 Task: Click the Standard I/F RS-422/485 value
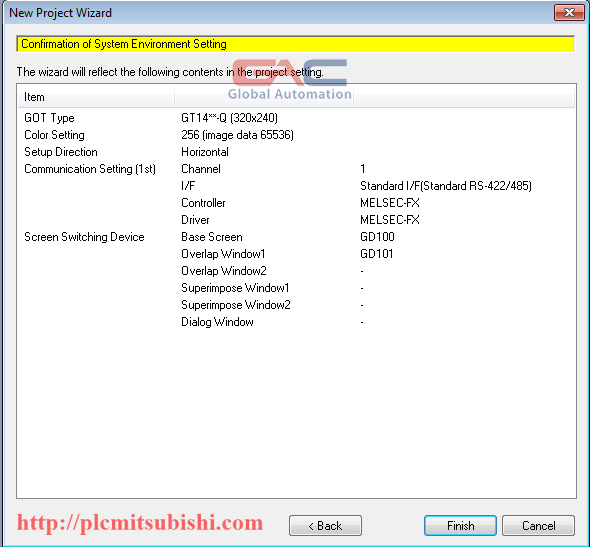point(446,186)
